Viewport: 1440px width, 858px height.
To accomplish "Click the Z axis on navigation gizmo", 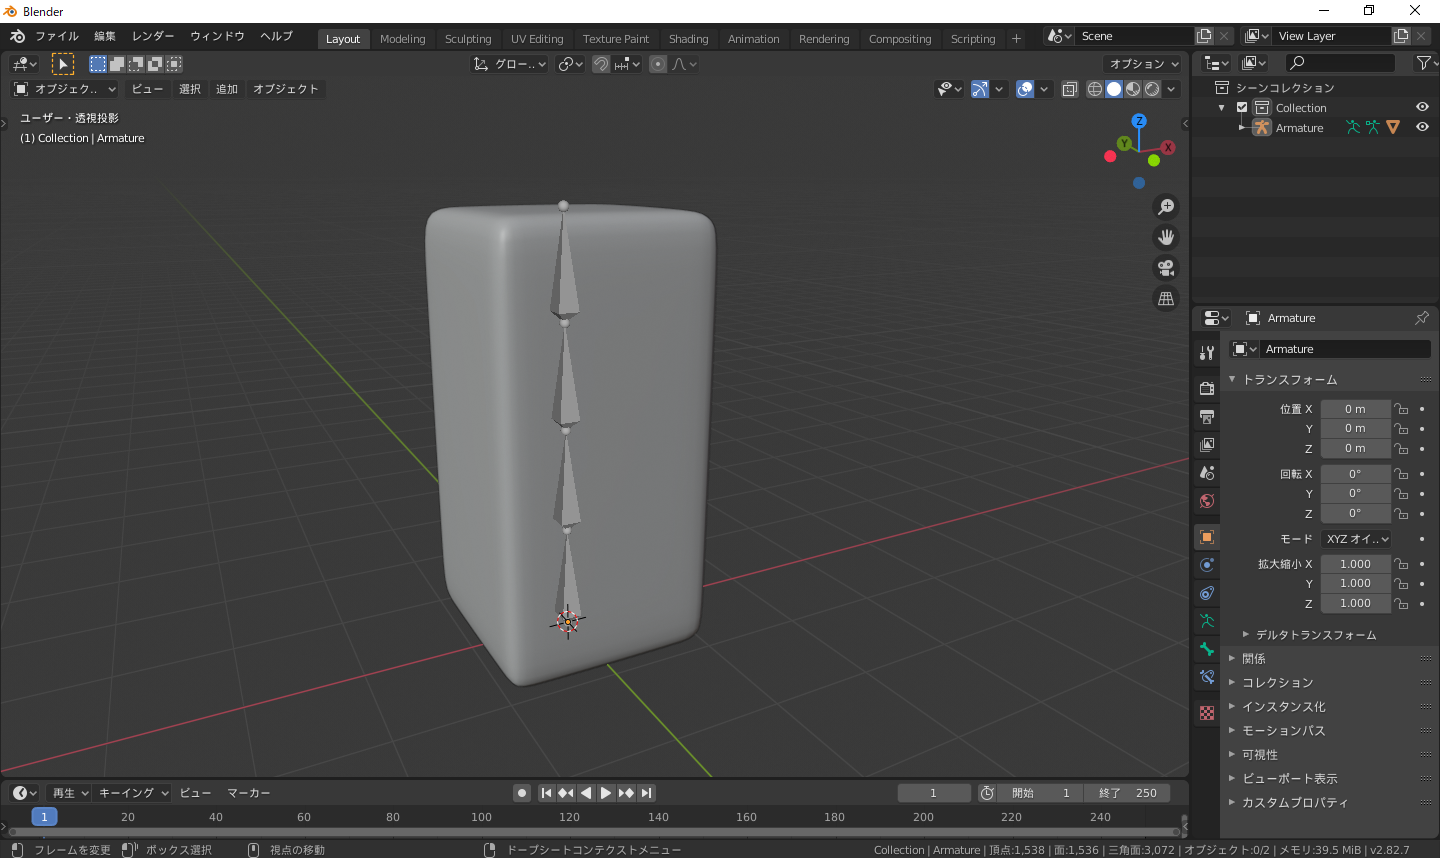I will click(1138, 121).
